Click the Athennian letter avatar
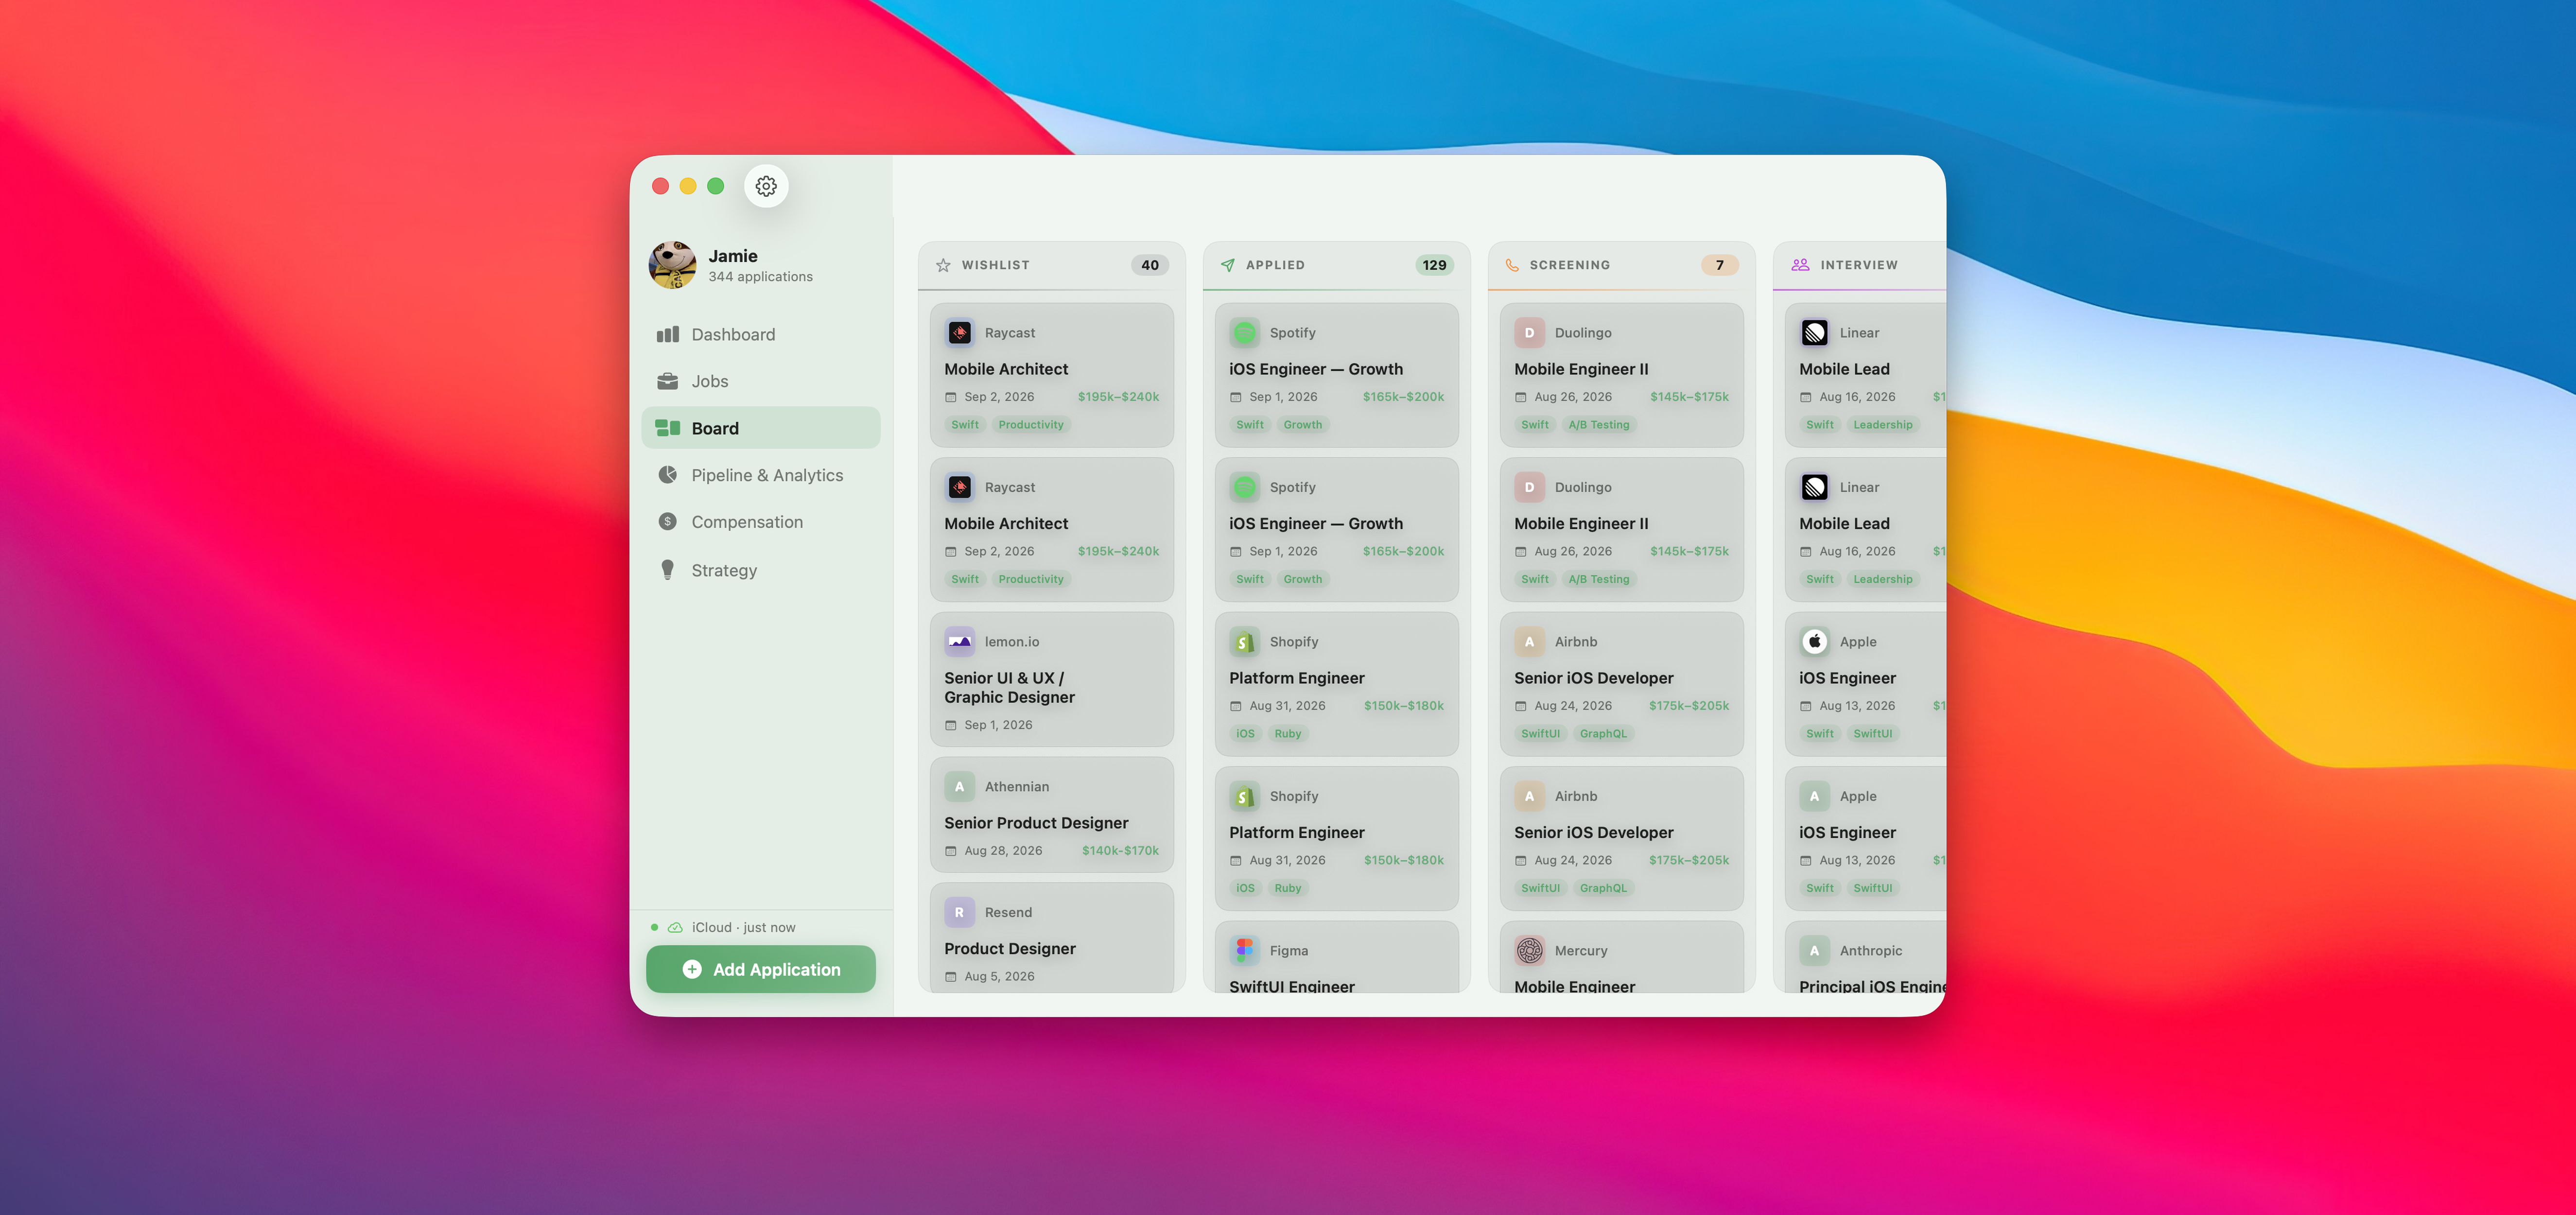Viewport: 2576px width, 1215px height. (x=960, y=787)
